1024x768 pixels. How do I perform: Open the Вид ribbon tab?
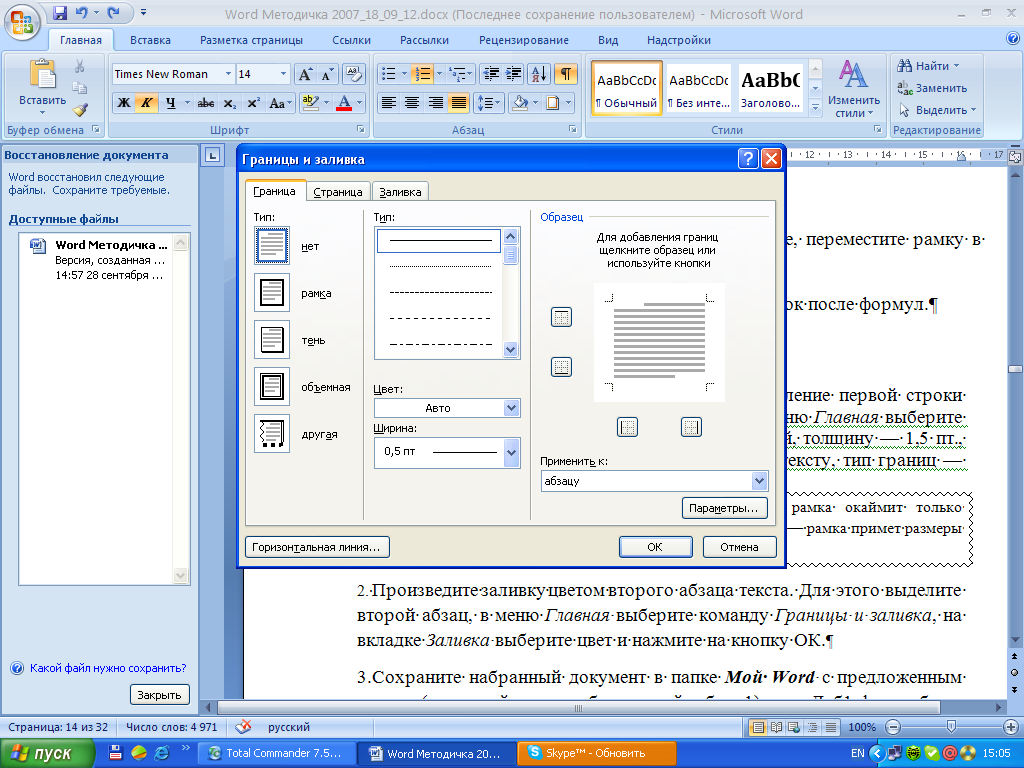[608, 40]
